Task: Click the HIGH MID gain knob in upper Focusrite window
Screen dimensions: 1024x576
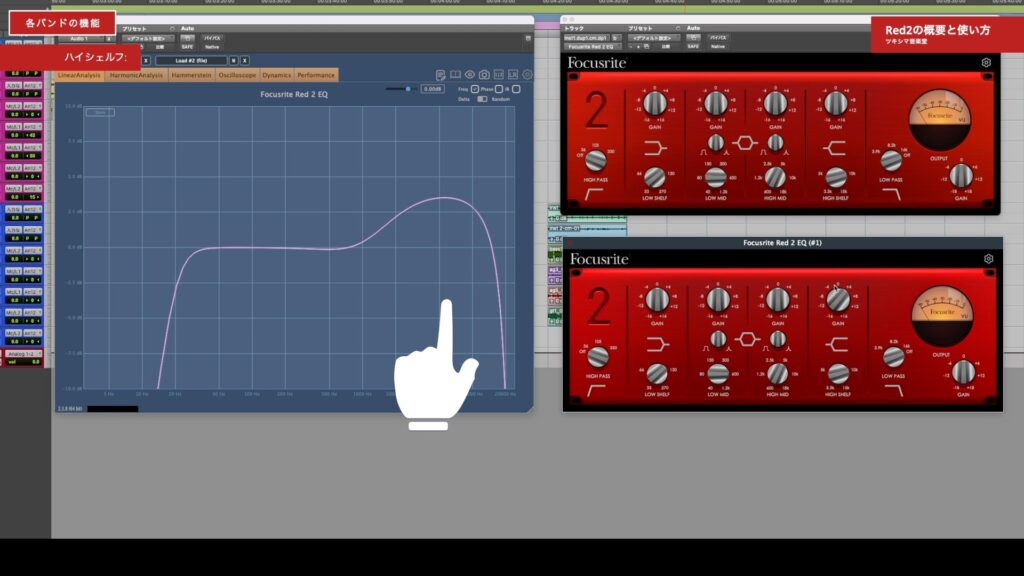Action: (x=775, y=103)
